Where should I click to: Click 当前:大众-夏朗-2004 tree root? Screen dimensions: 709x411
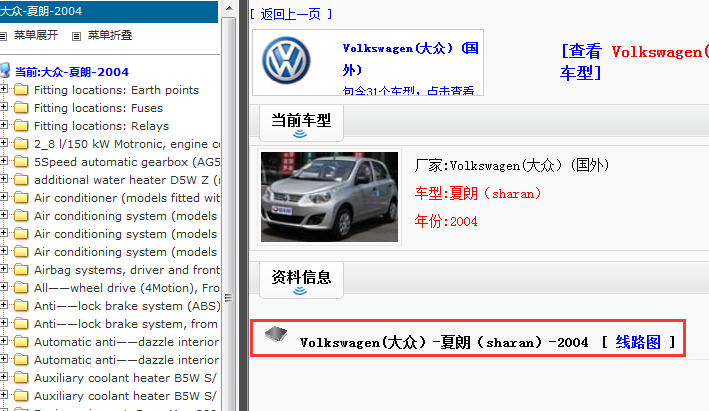click(x=72, y=72)
